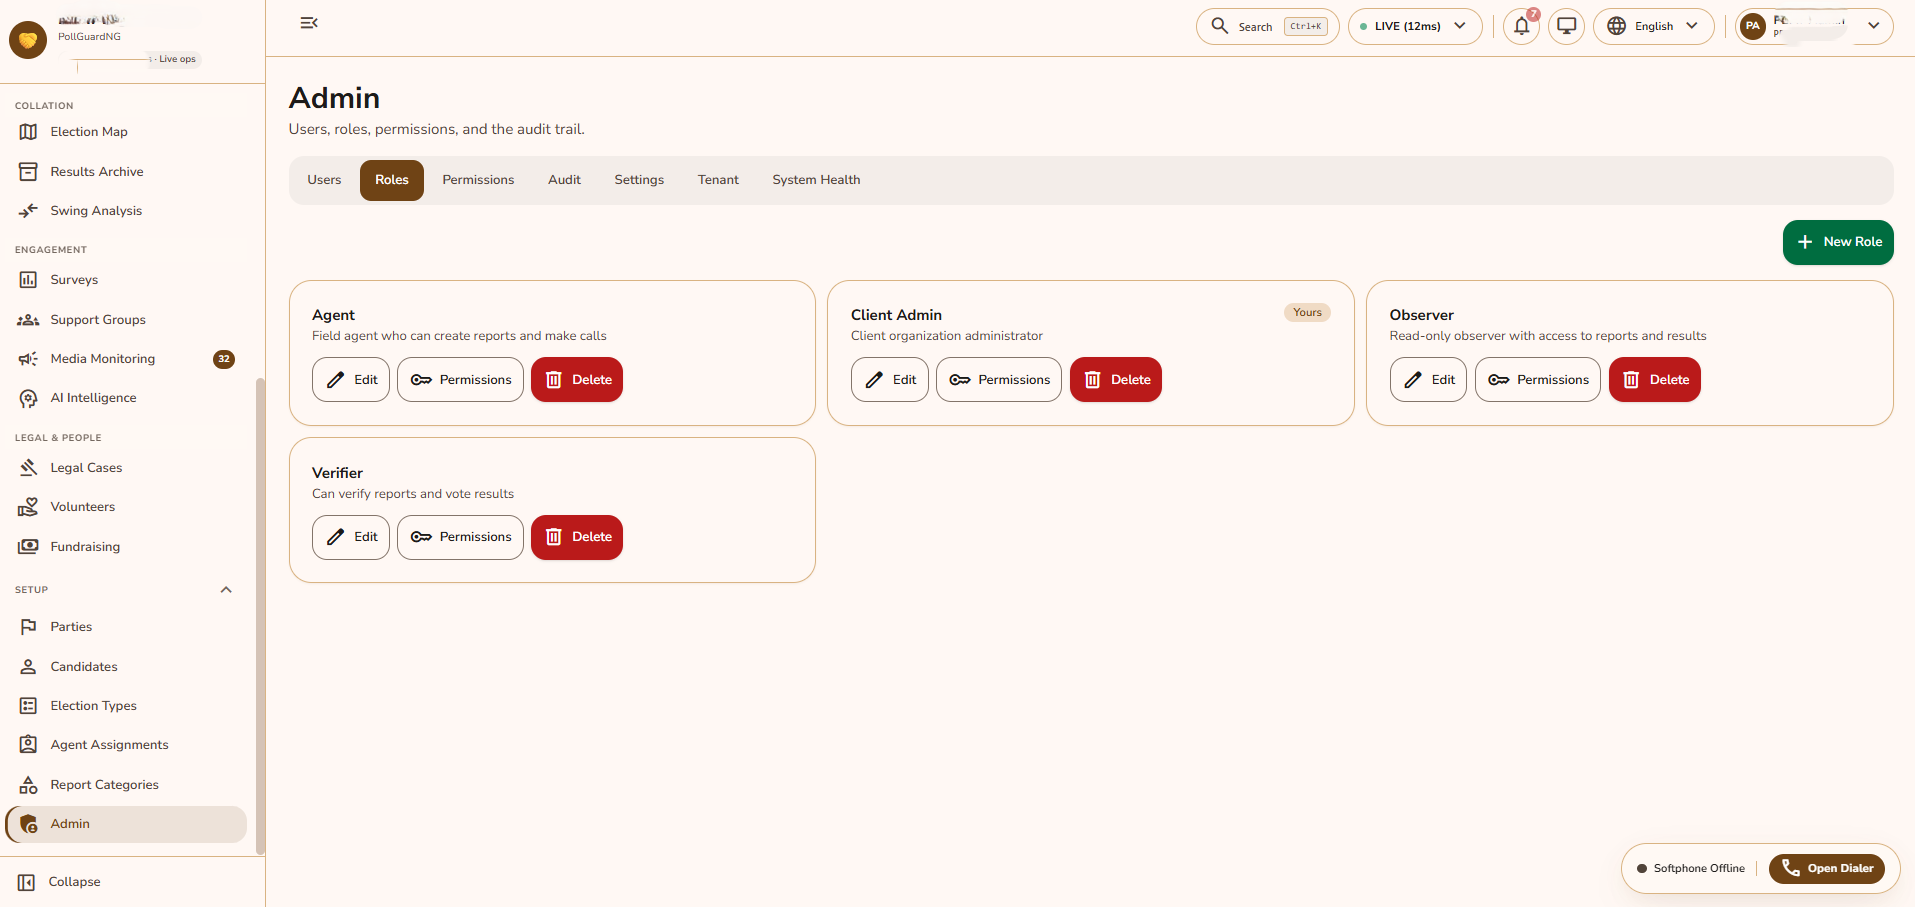Click the Search field
This screenshot has height=907, width=1915.
(1268, 26)
